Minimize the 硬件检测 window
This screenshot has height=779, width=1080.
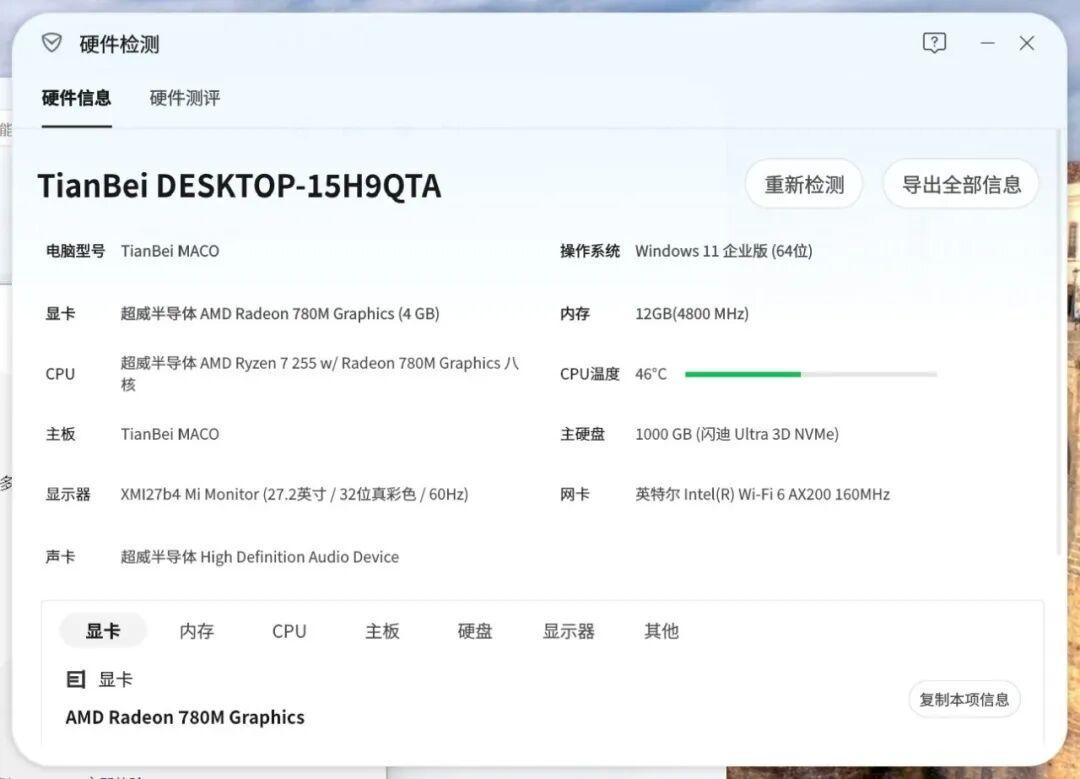click(988, 43)
